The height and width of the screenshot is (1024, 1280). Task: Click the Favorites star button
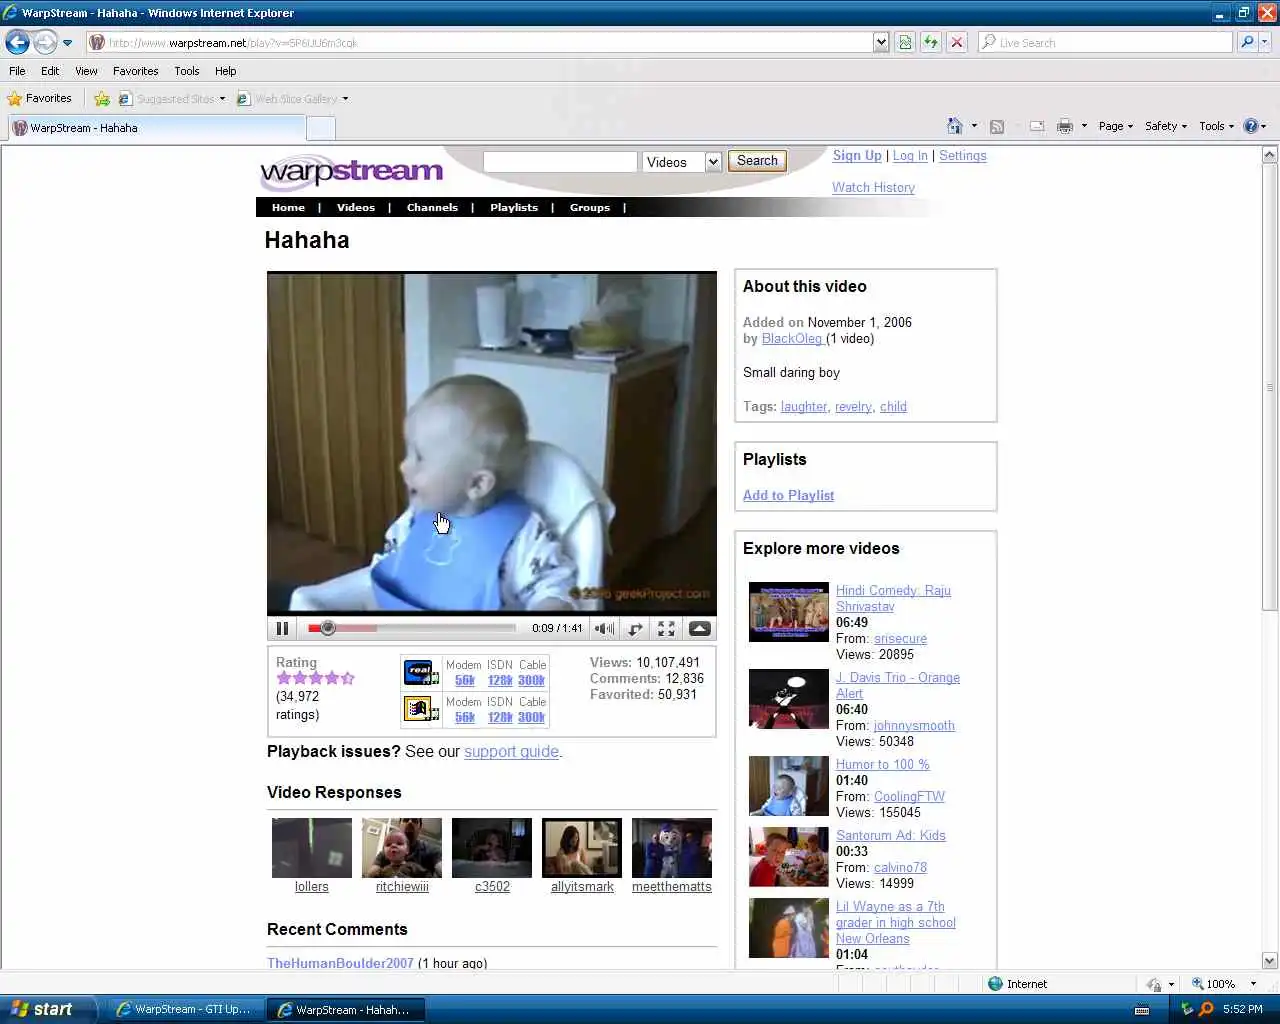[x=40, y=98]
